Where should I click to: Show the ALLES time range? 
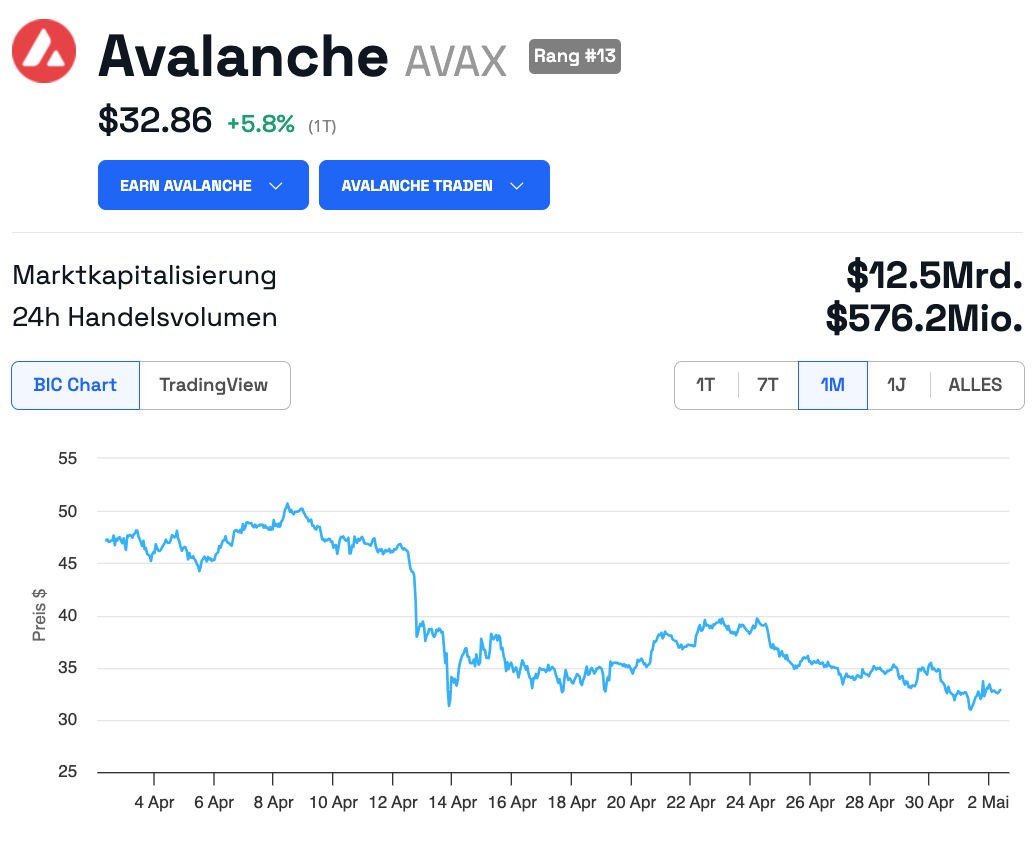click(x=975, y=385)
